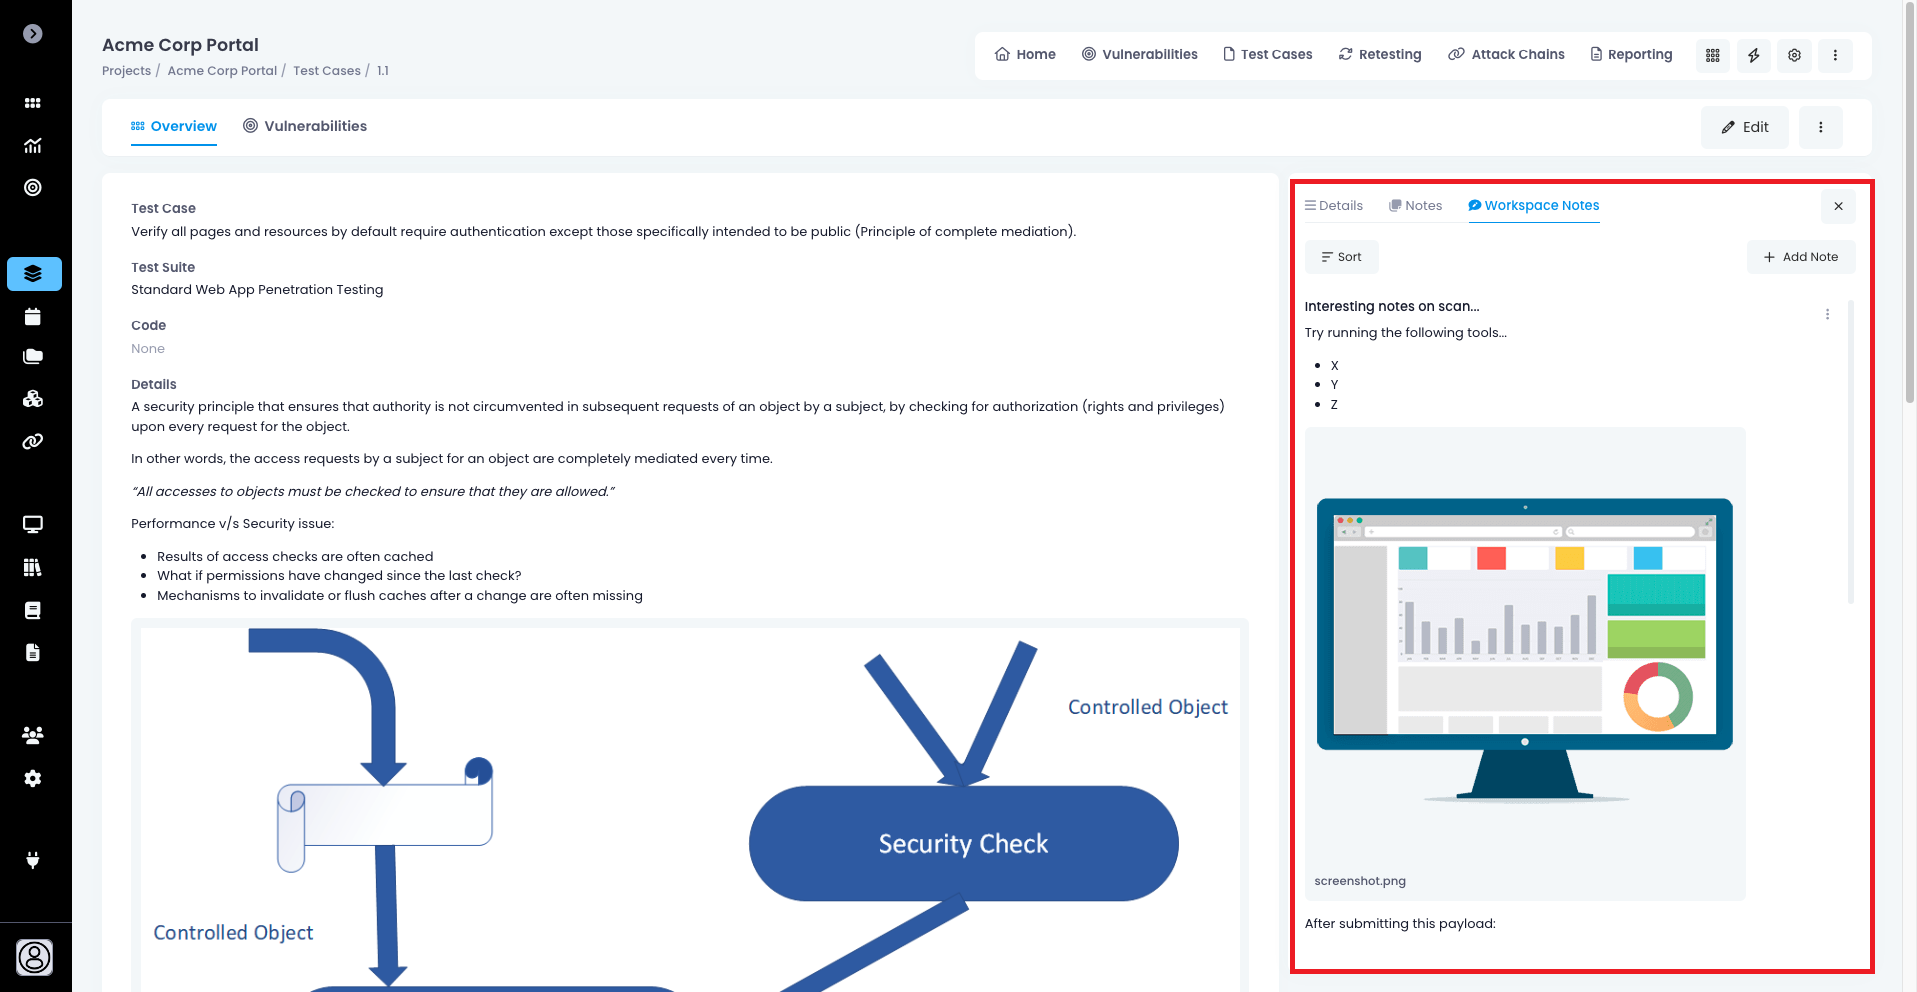Click the Add Note button
Viewport: 1917px width, 992px height.
(1800, 257)
